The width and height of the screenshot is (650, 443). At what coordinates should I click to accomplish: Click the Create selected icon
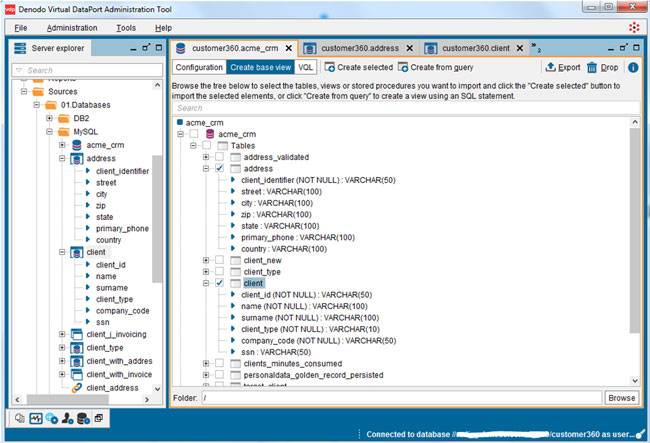click(330, 67)
